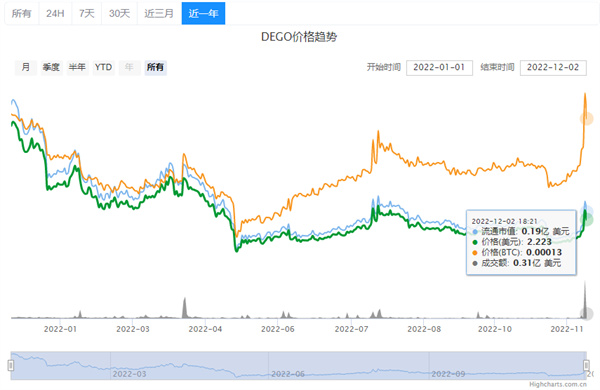Click the 2022-08 axis label

click(x=424, y=329)
